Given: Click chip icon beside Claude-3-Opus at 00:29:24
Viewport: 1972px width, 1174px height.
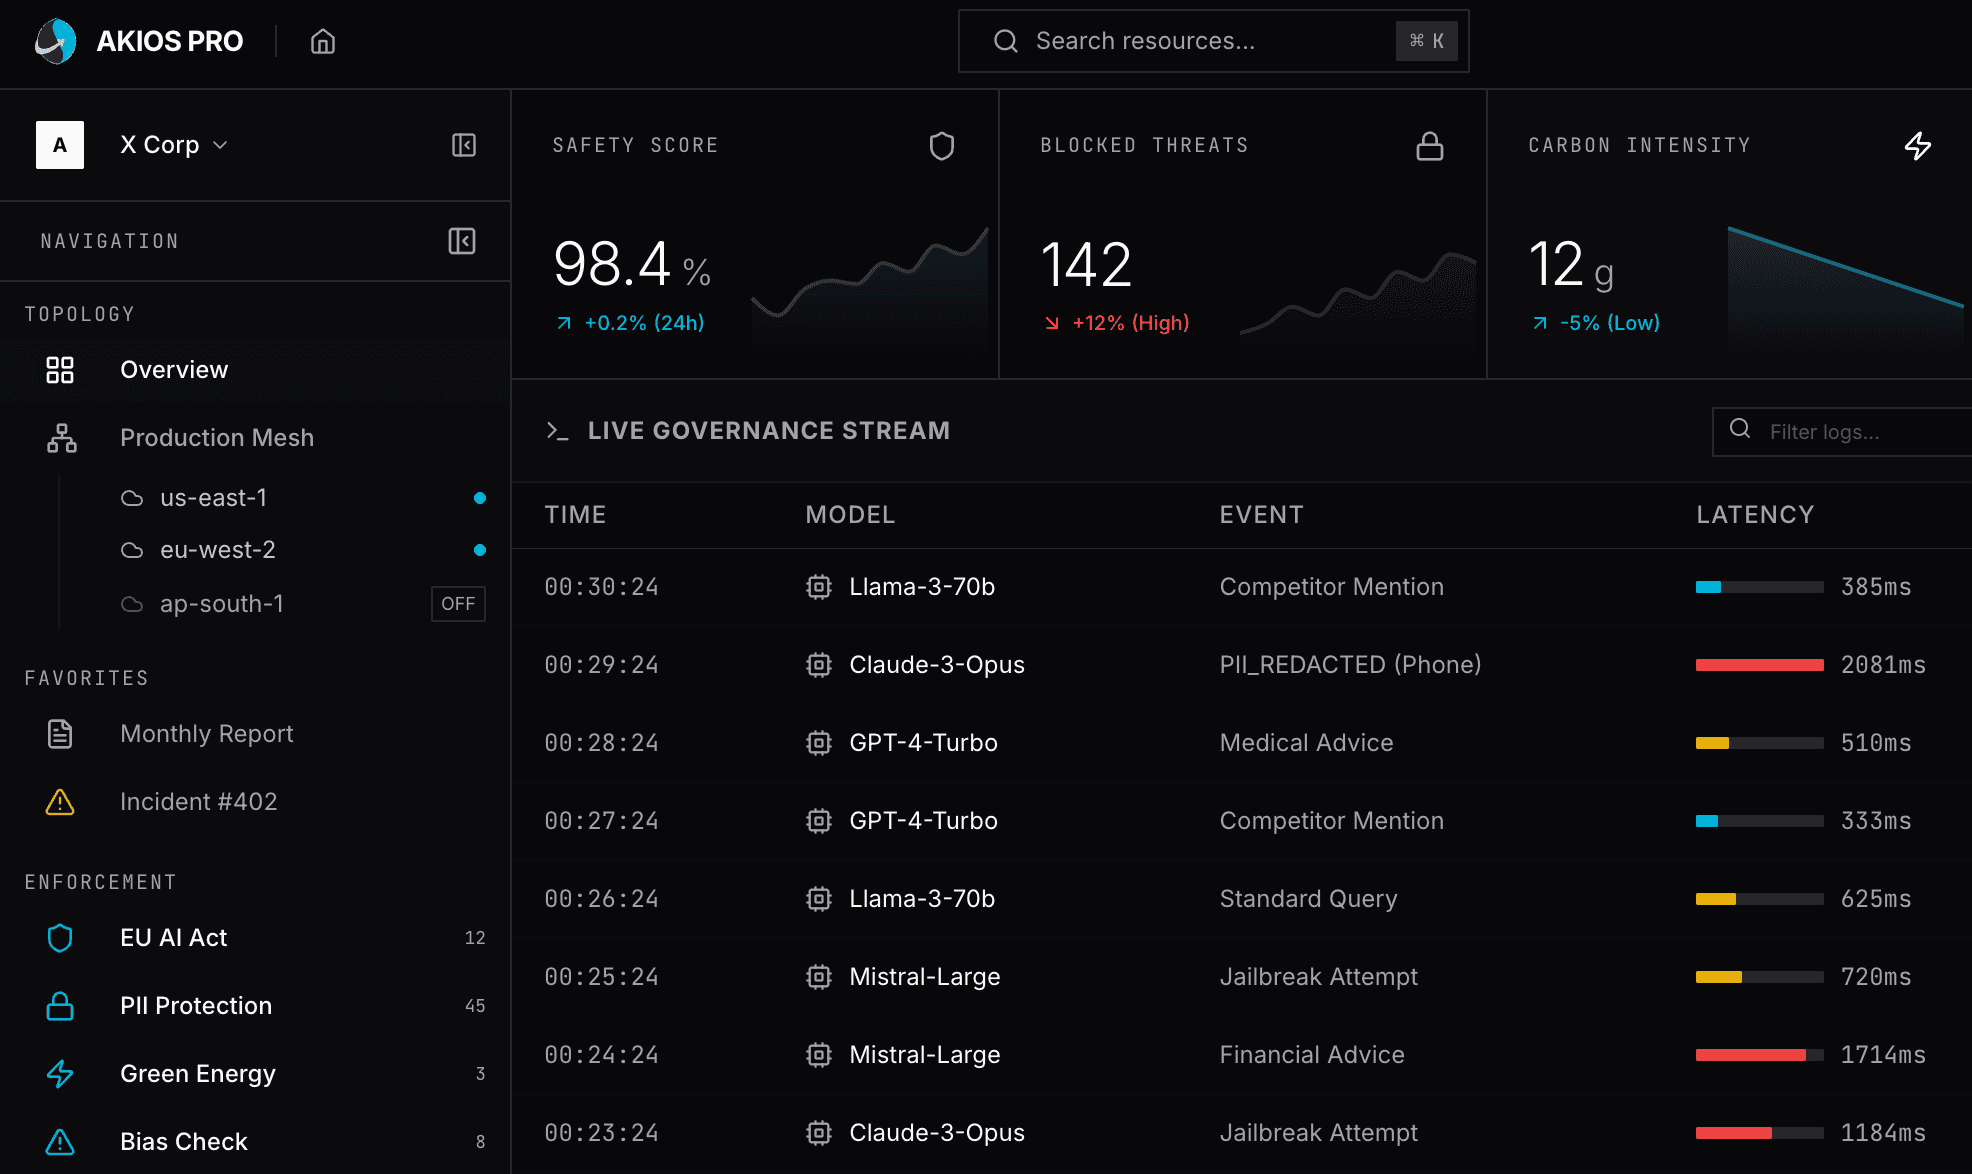Looking at the screenshot, I should pos(819,665).
